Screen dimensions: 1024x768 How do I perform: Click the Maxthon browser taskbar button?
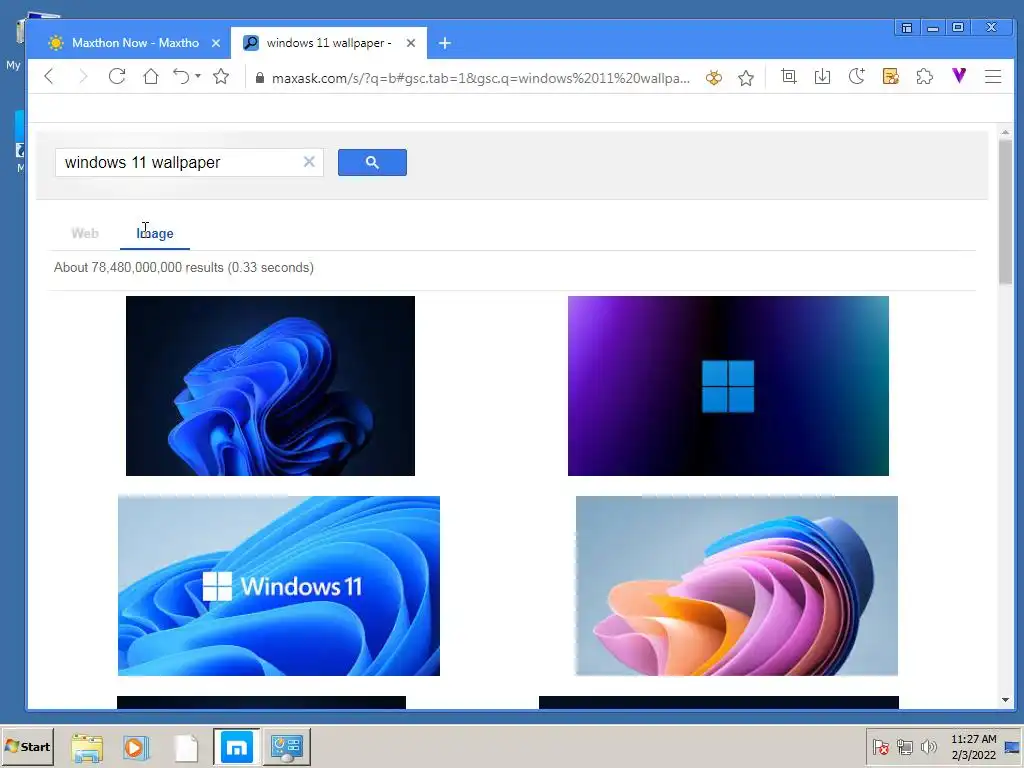236,747
